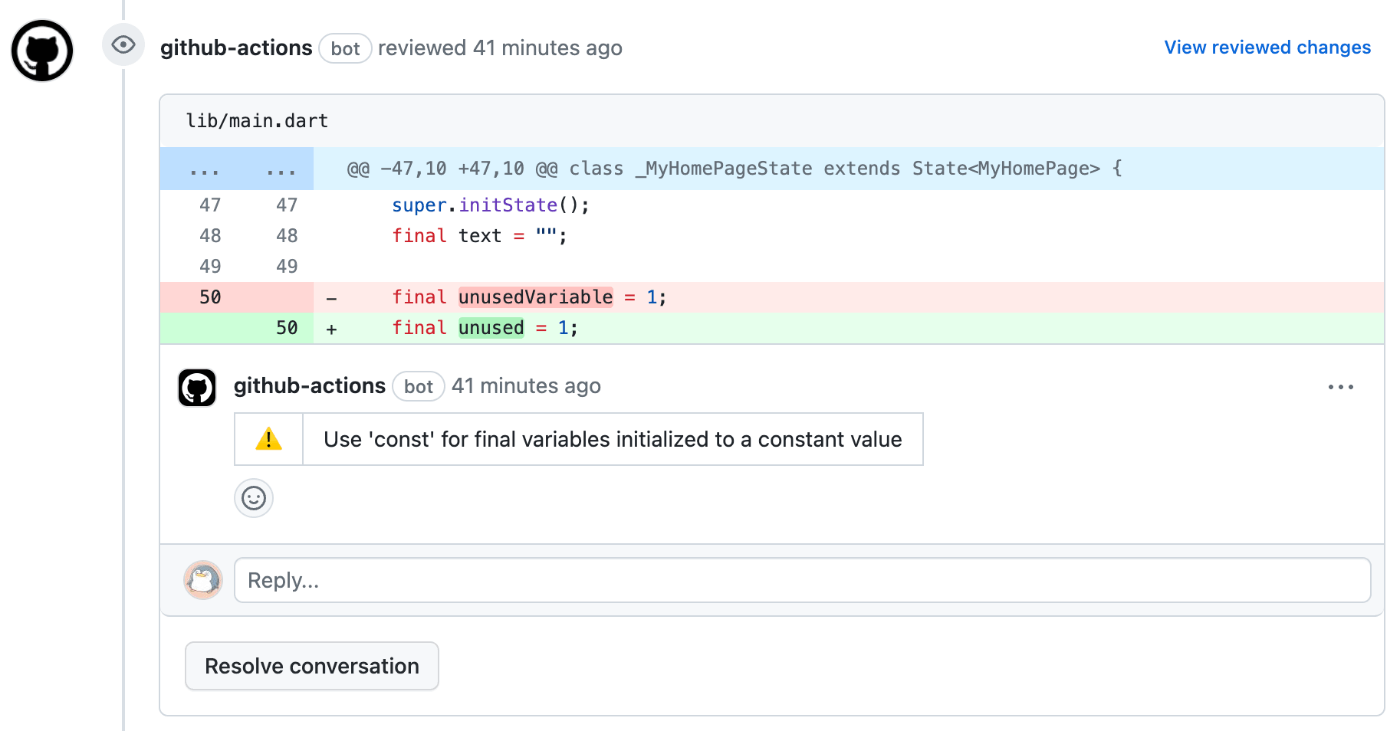Click the removed line number 50
The image size is (1400, 731).
[210, 297]
